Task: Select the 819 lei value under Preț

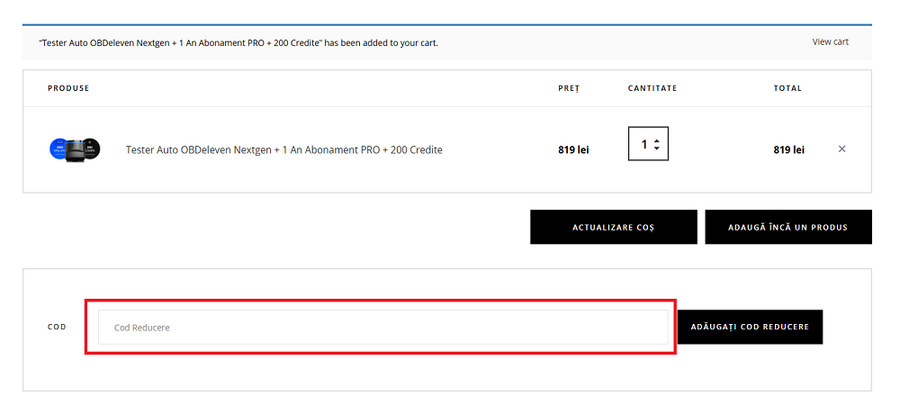Action: [573, 150]
